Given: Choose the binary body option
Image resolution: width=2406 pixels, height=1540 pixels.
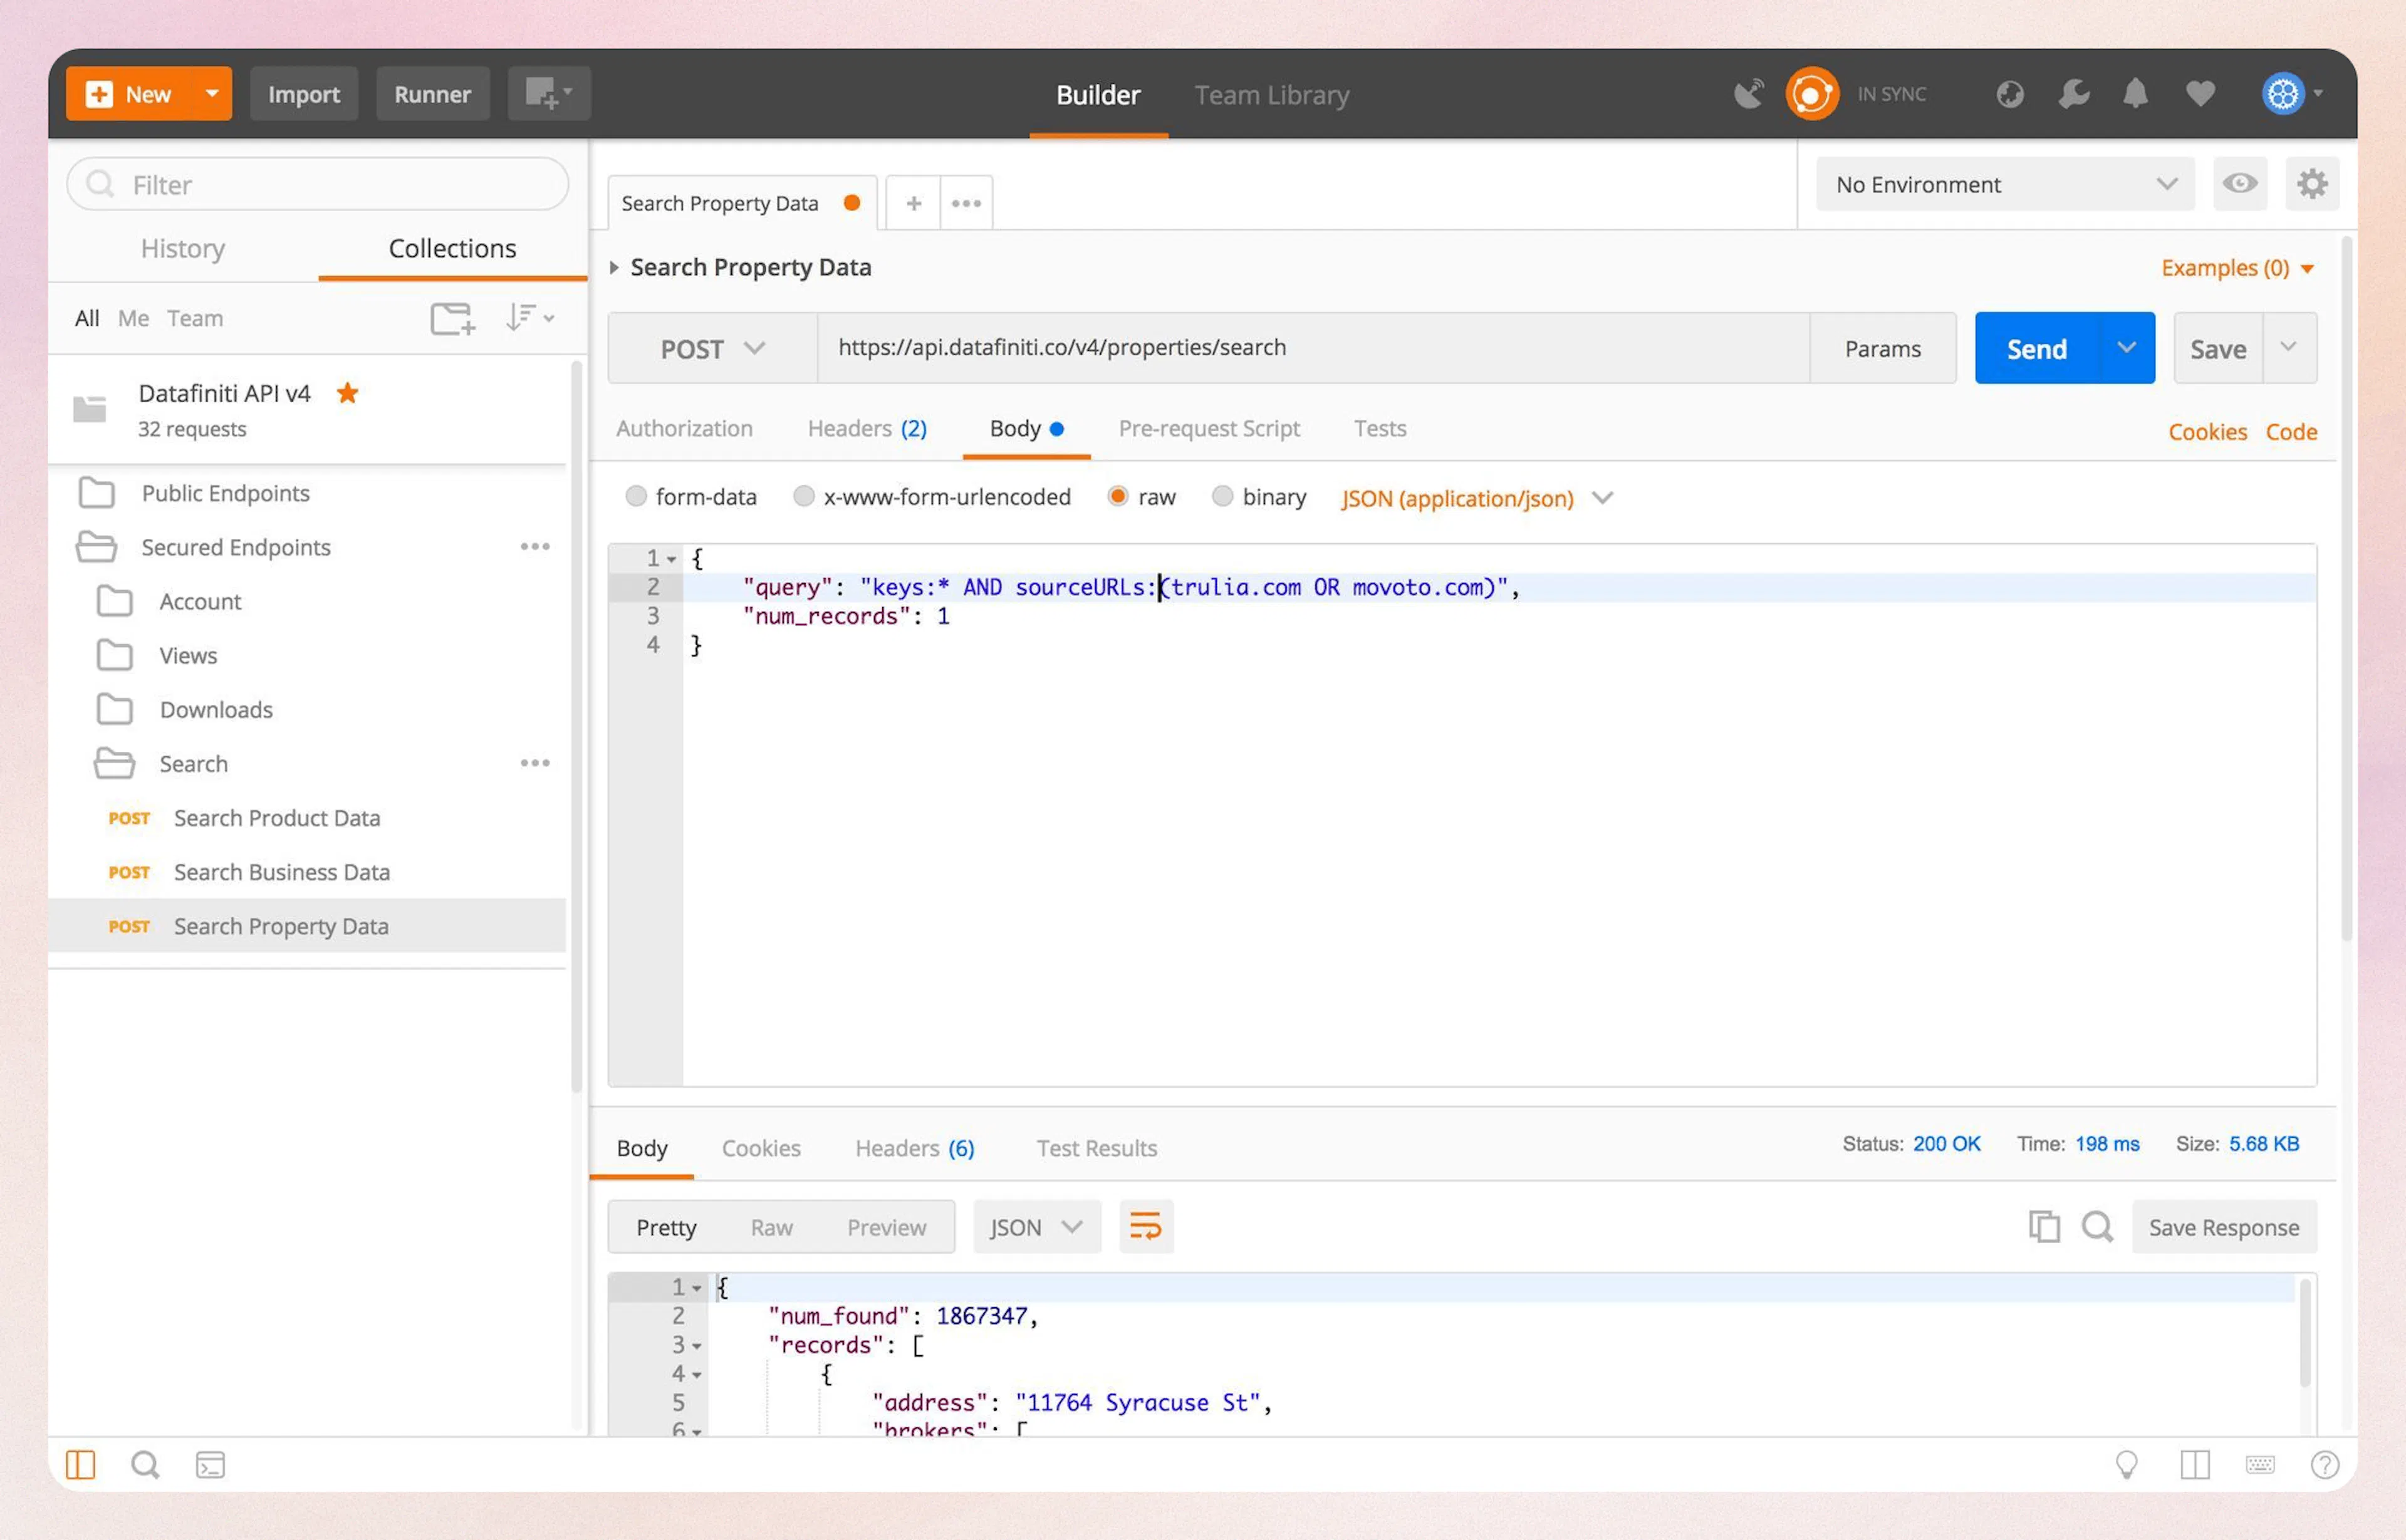Looking at the screenshot, I should [x=1223, y=497].
